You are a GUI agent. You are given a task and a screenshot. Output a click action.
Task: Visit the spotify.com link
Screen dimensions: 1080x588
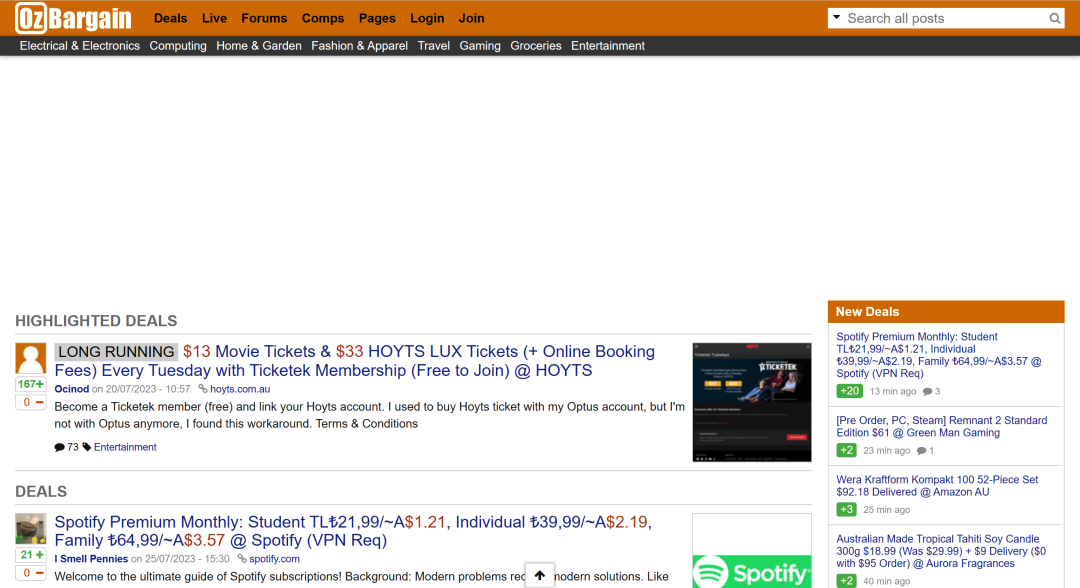click(x=274, y=559)
